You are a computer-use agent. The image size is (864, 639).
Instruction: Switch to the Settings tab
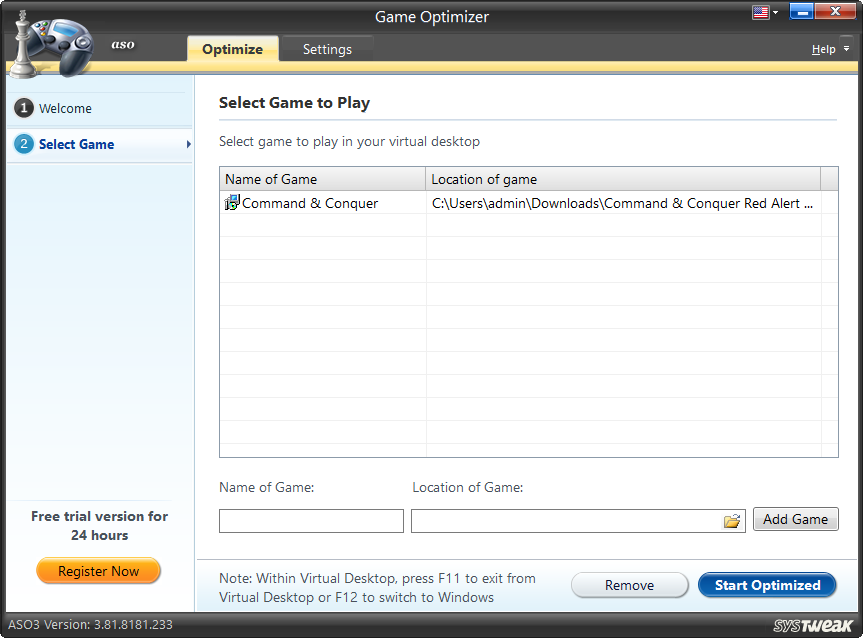[x=327, y=48]
